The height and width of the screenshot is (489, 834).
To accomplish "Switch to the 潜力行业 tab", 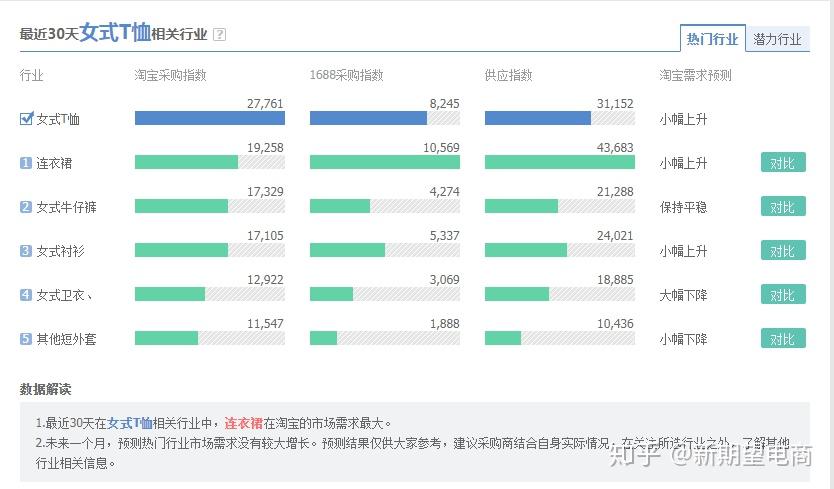I will point(777,39).
